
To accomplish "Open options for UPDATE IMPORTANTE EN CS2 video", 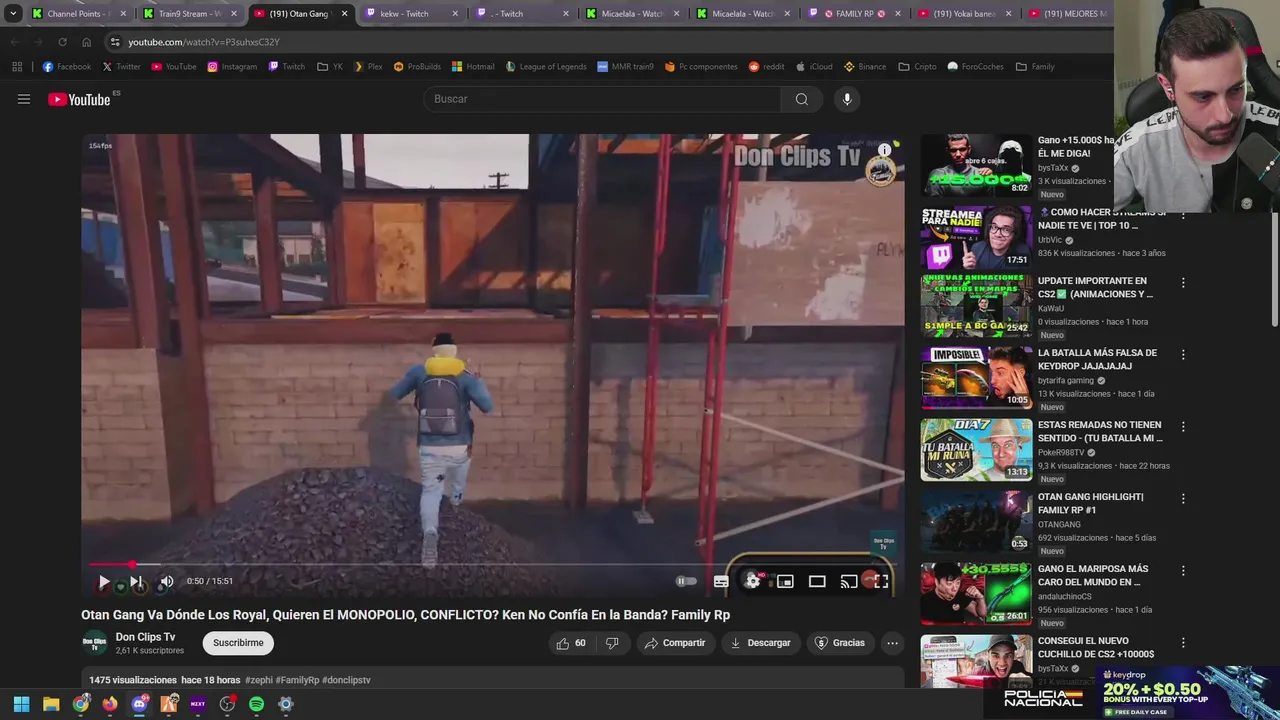I will [x=1183, y=283].
